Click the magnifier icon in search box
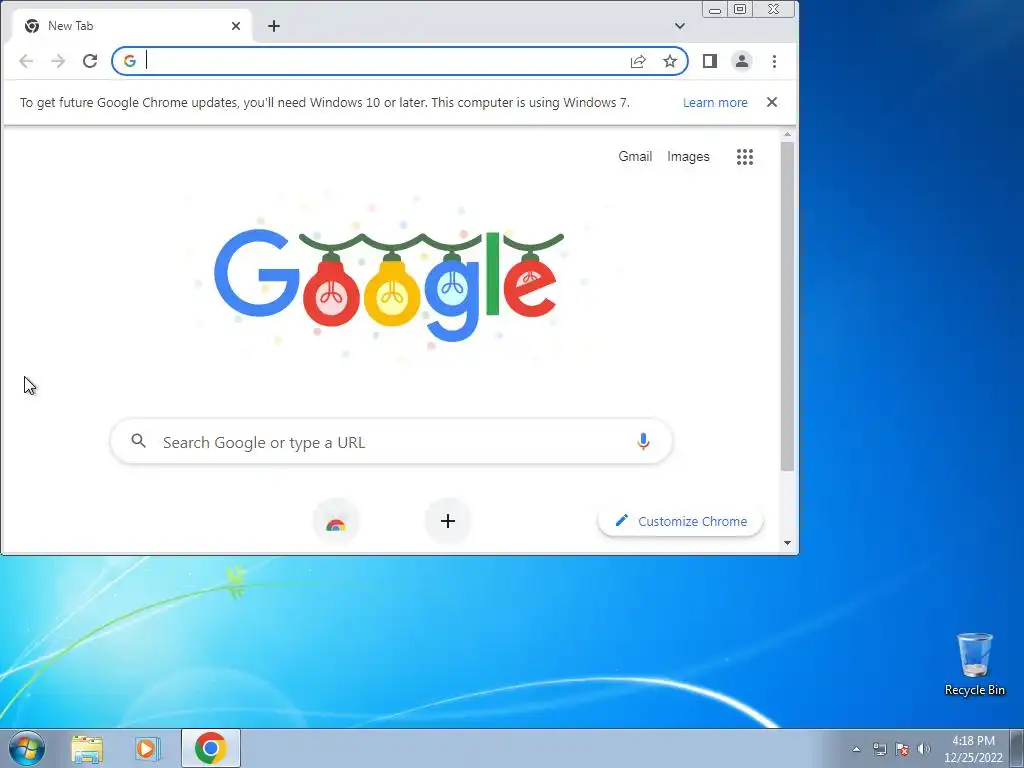The height and width of the screenshot is (768, 1024). coord(138,441)
